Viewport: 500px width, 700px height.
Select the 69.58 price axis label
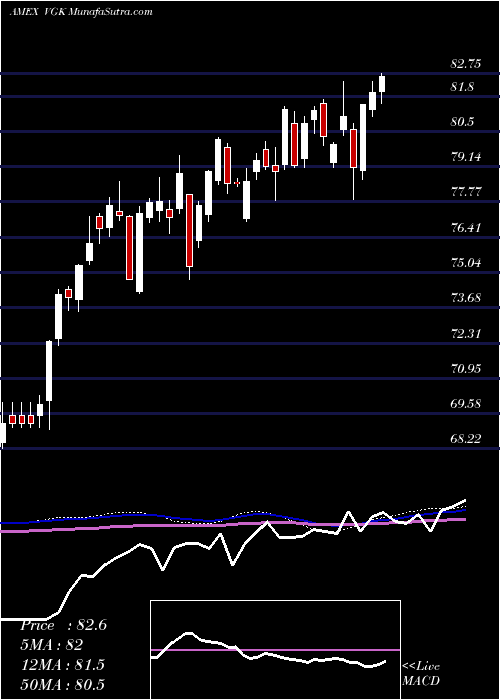466,404
